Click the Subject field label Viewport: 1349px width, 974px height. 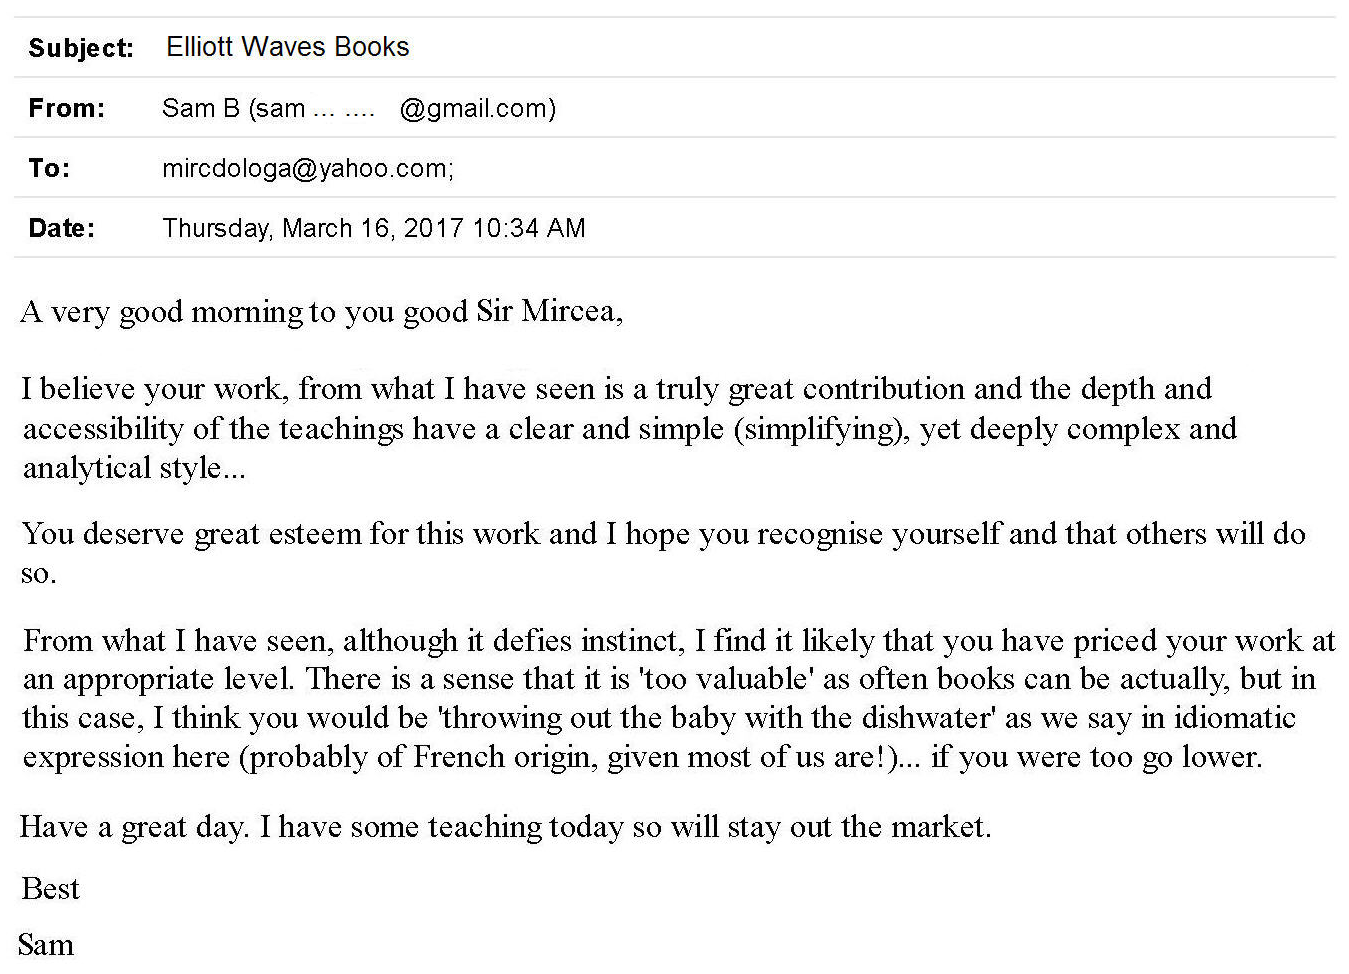(80, 48)
